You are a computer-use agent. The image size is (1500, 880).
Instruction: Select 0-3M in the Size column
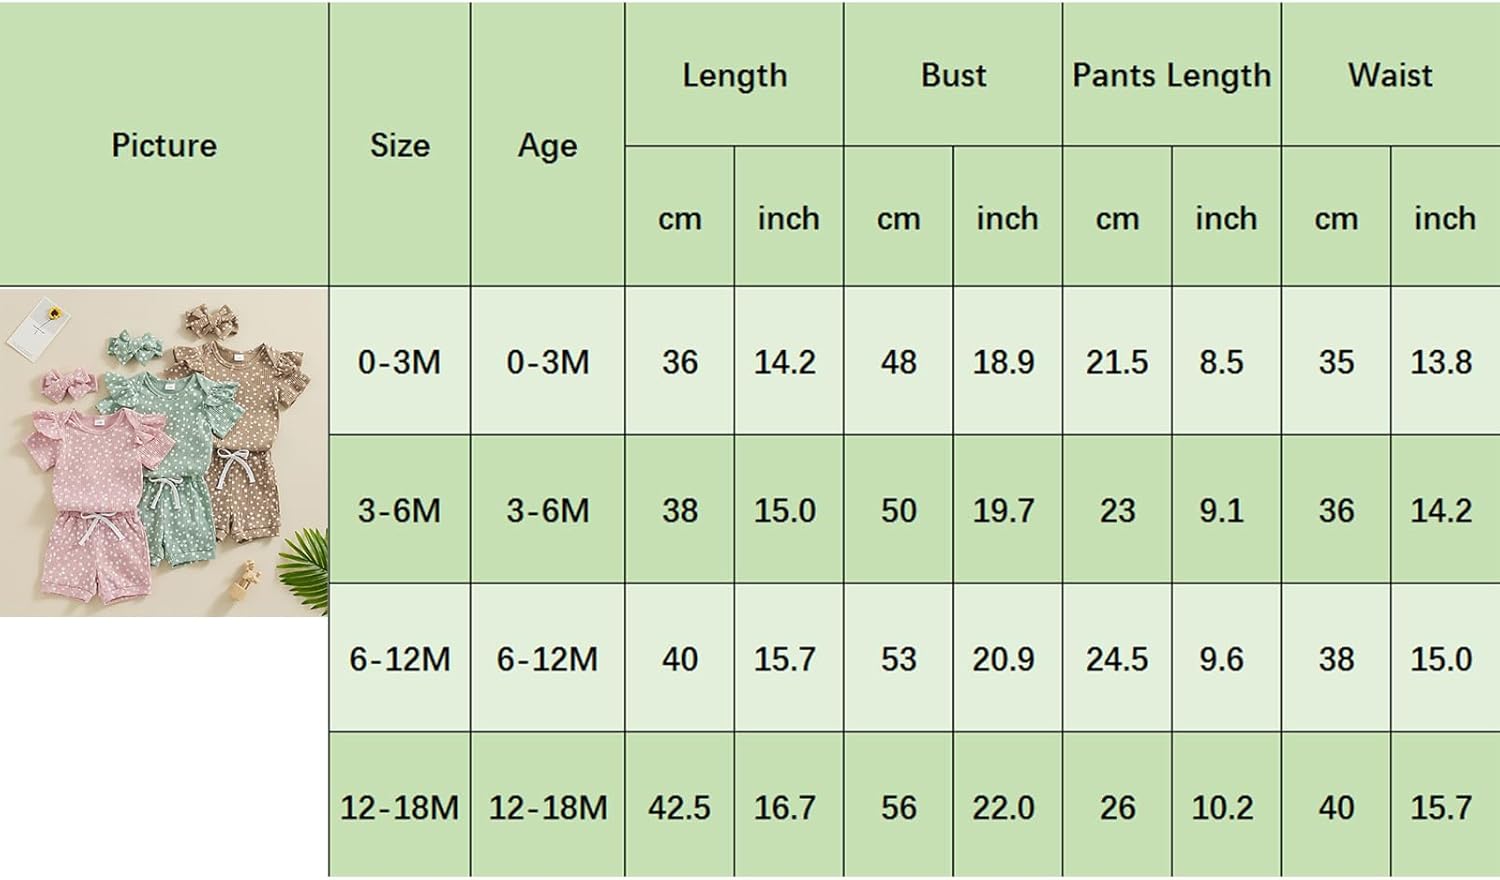tap(399, 361)
